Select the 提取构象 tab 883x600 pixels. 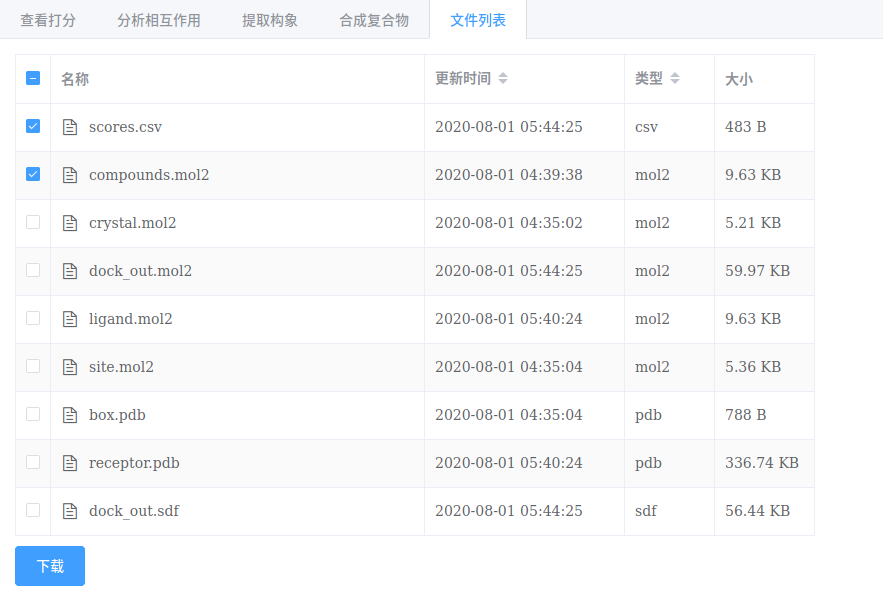(x=270, y=20)
